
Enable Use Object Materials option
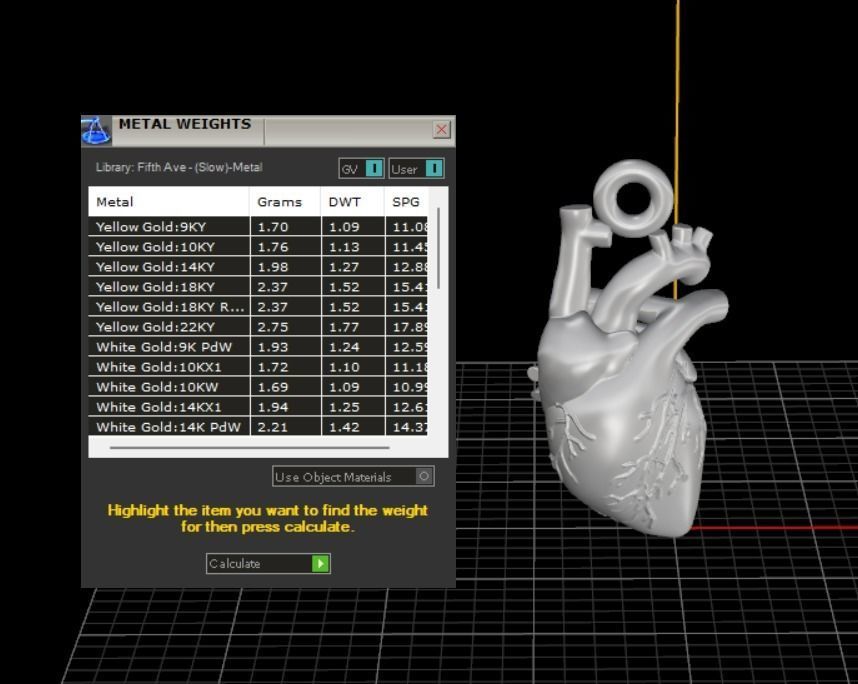pyautogui.click(x=353, y=477)
